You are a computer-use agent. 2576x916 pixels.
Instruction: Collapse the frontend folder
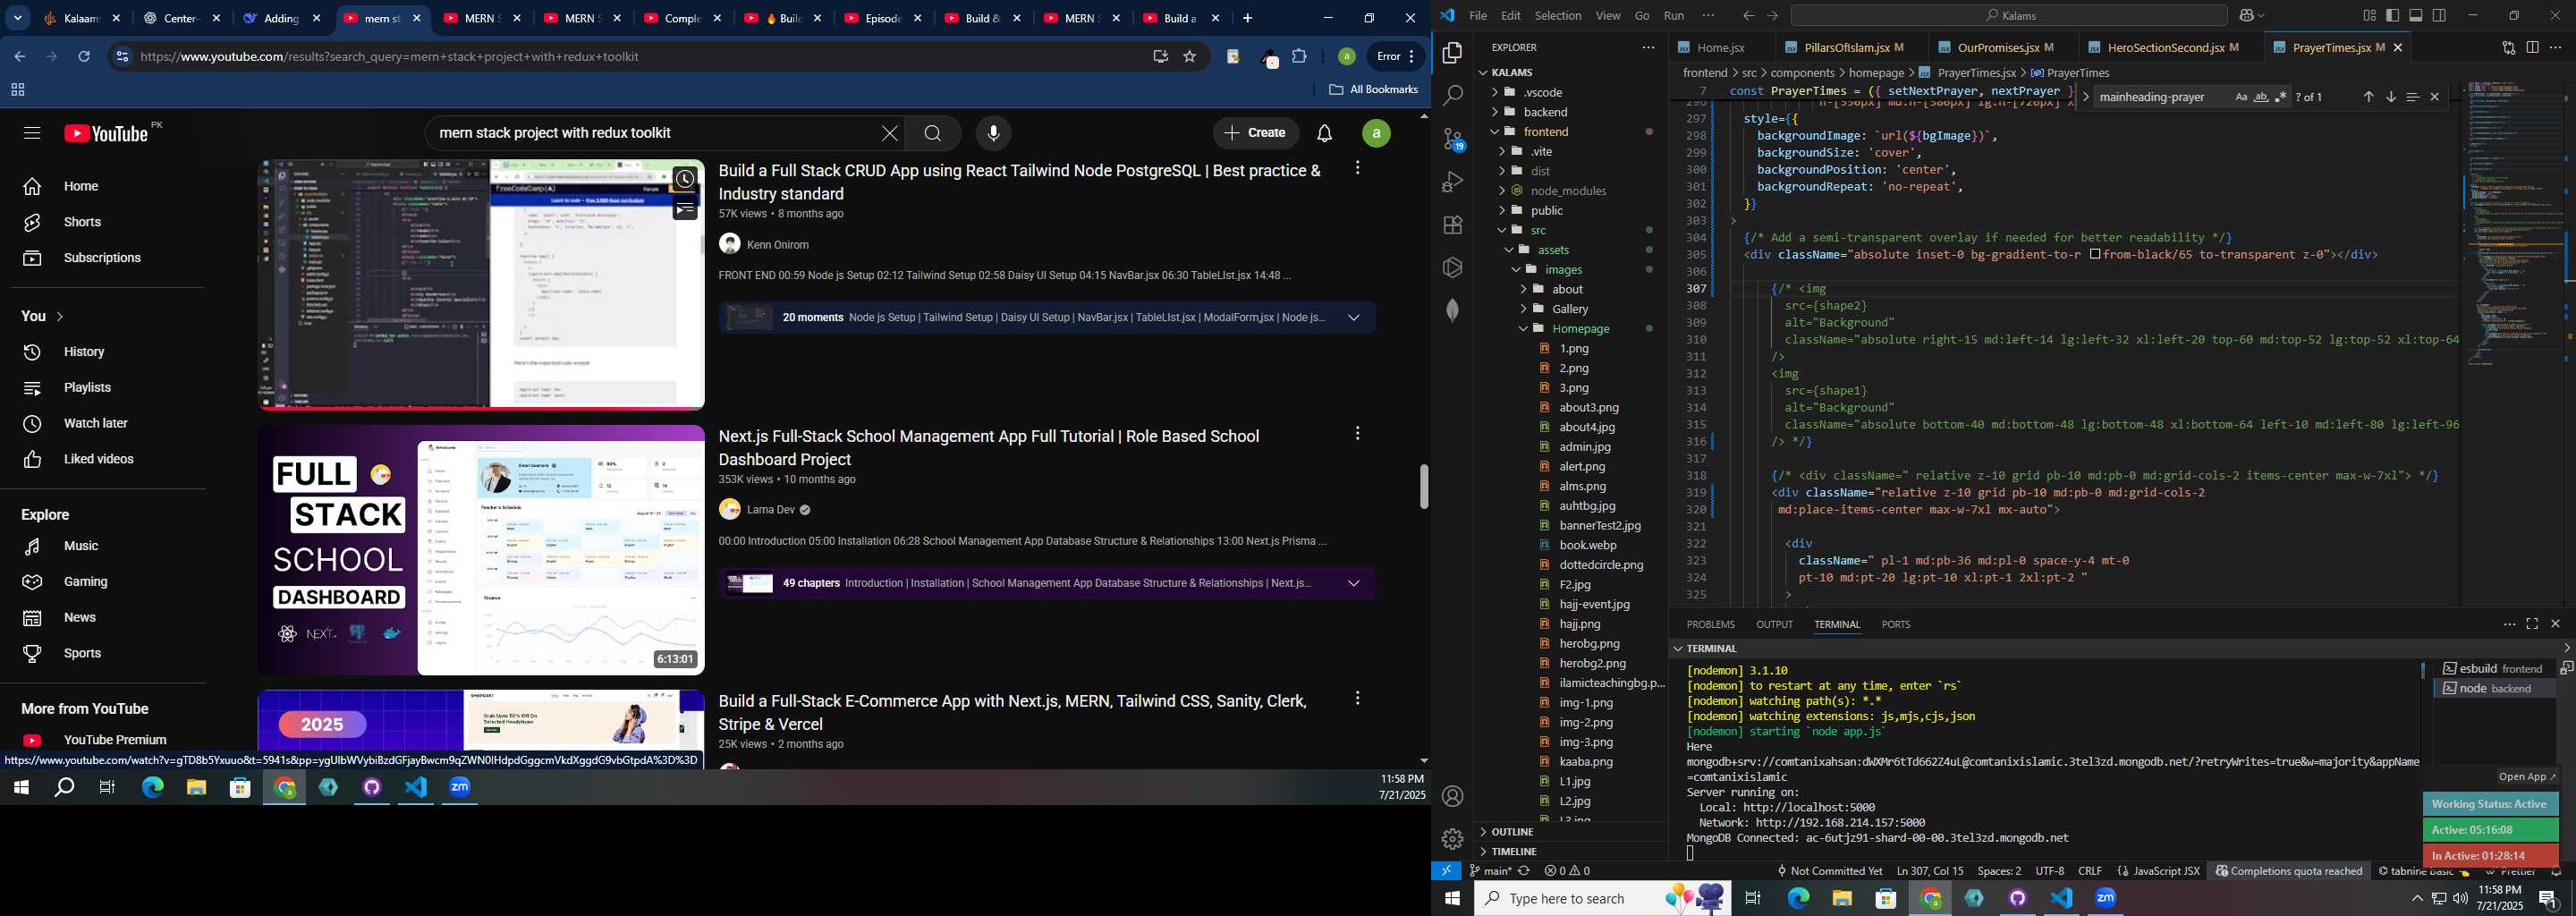[x=1546, y=132]
